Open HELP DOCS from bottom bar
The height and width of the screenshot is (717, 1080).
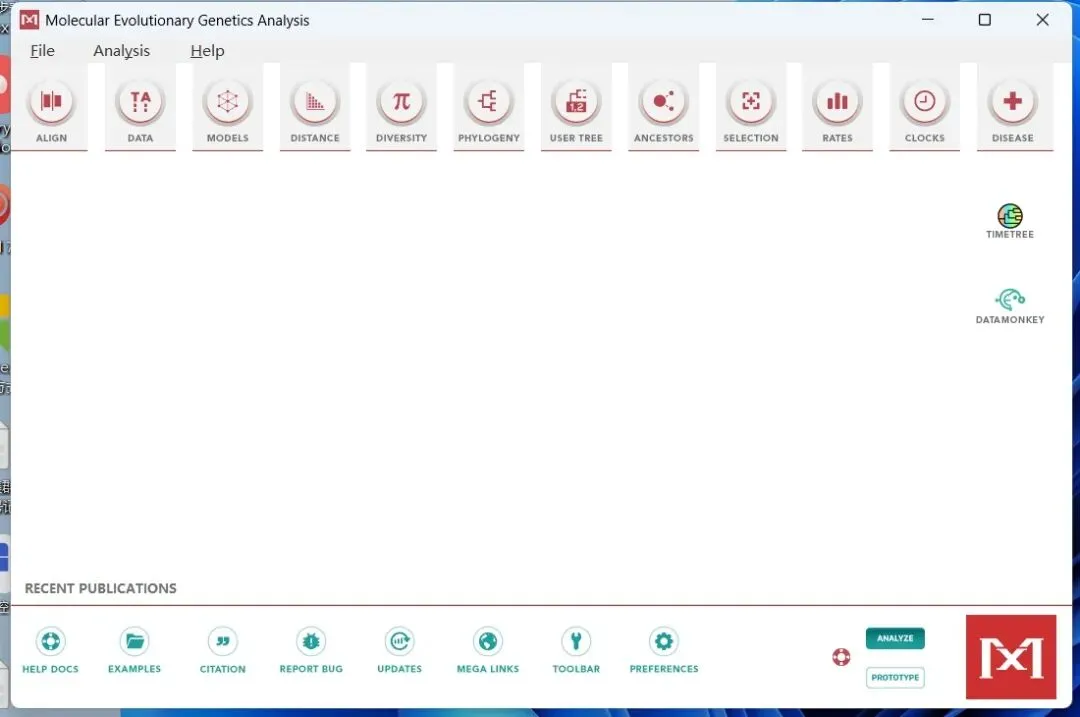pyautogui.click(x=50, y=650)
